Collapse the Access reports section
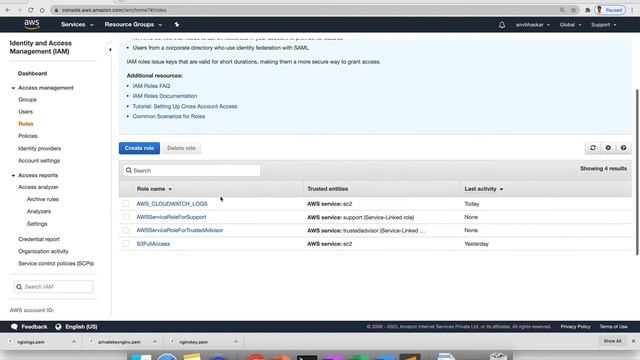Viewport: 640px width, 360px height. pyautogui.click(x=13, y=175)
